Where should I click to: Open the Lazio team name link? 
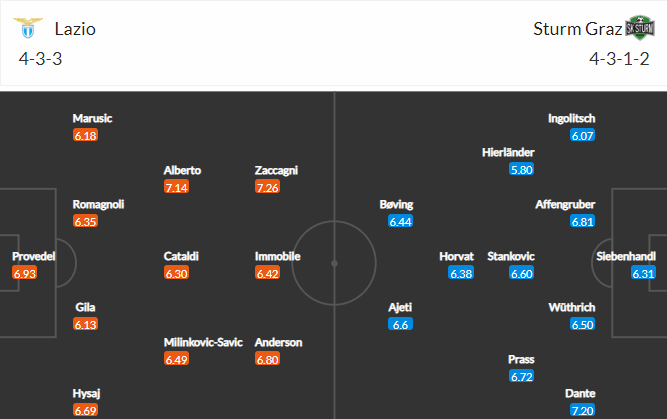pos(75,29)
